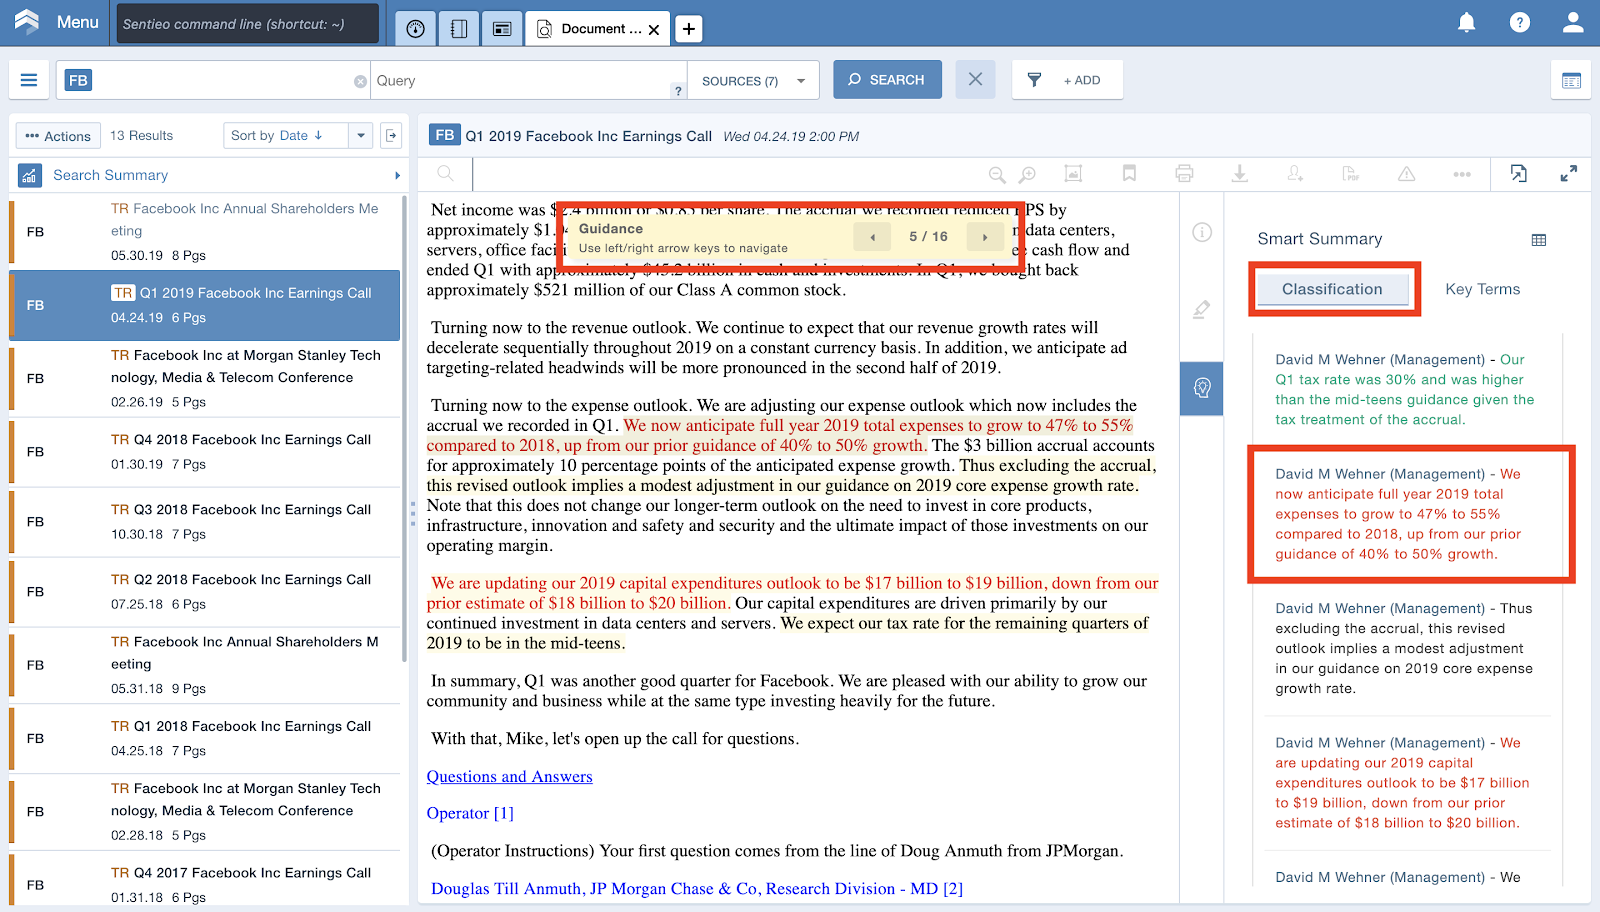Open query syntax help question mark
Screen dimensions: 1600x912
coord(678,91)
